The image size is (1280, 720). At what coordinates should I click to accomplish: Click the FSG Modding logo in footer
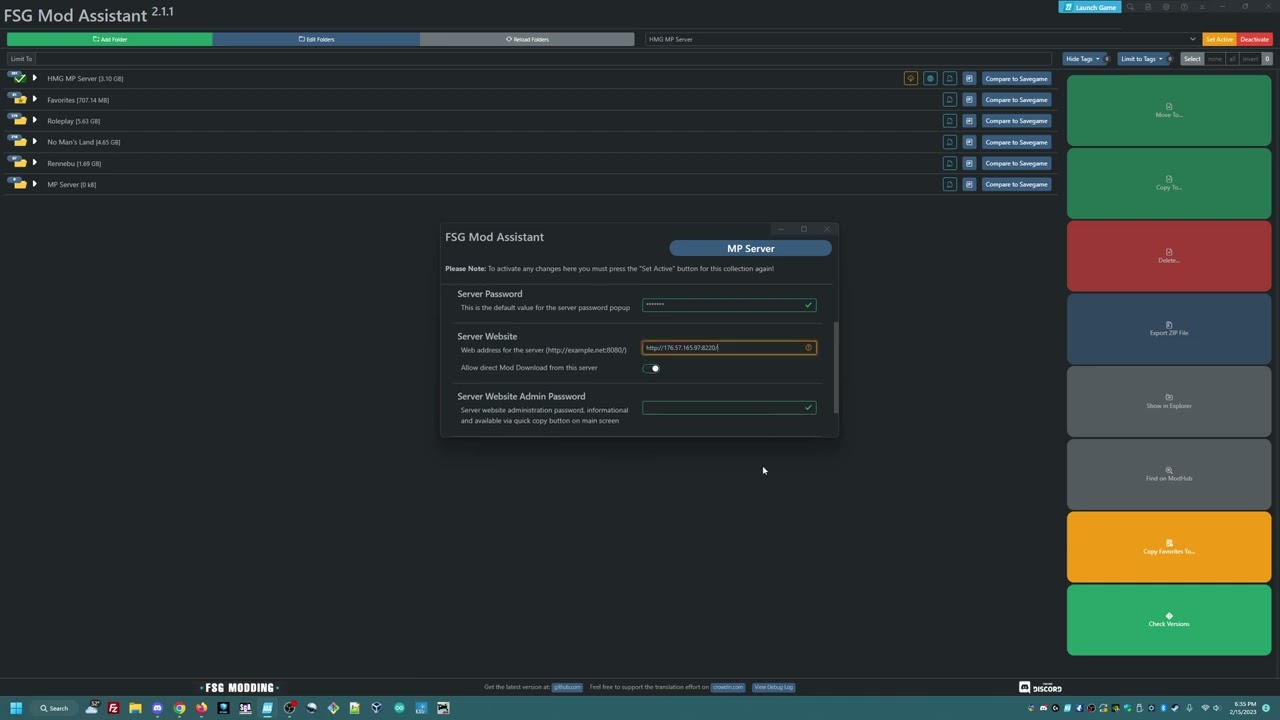(239, 687)
